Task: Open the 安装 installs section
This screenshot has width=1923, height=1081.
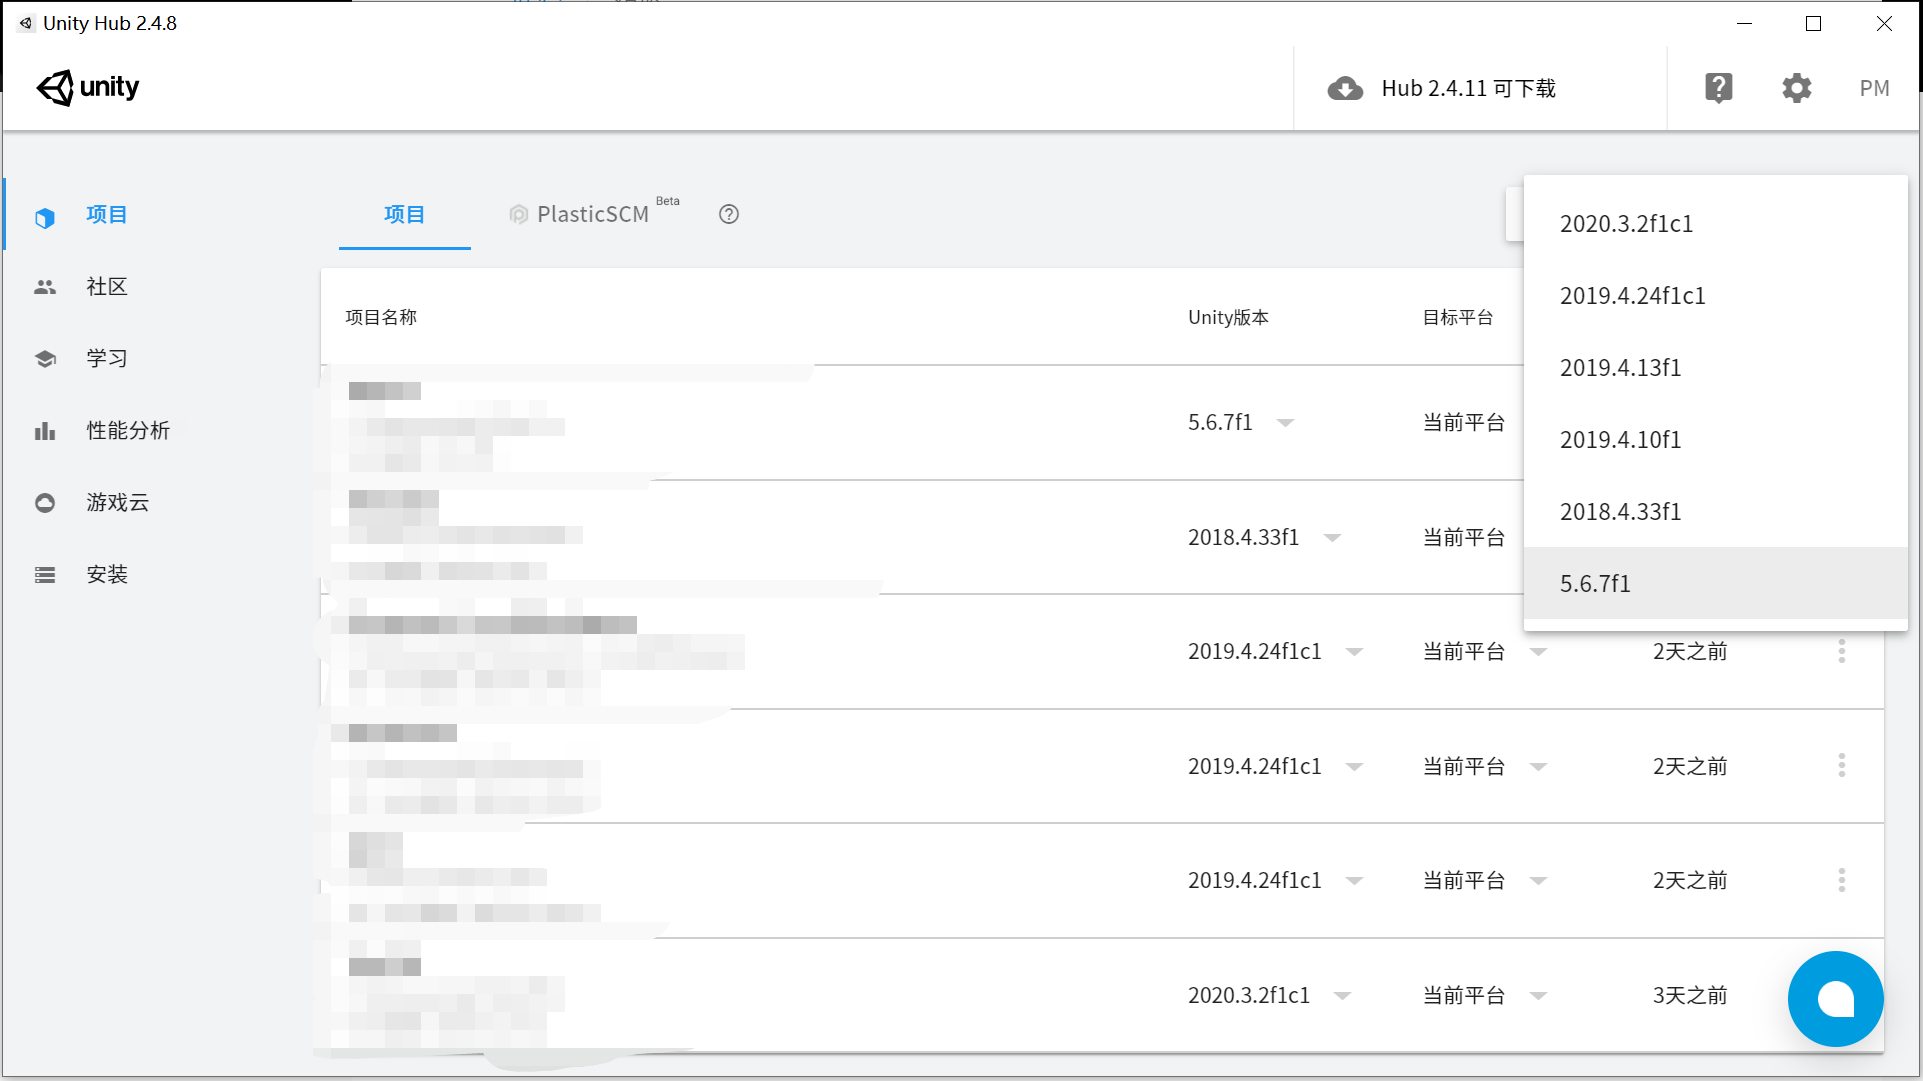Action: (107, 575)
